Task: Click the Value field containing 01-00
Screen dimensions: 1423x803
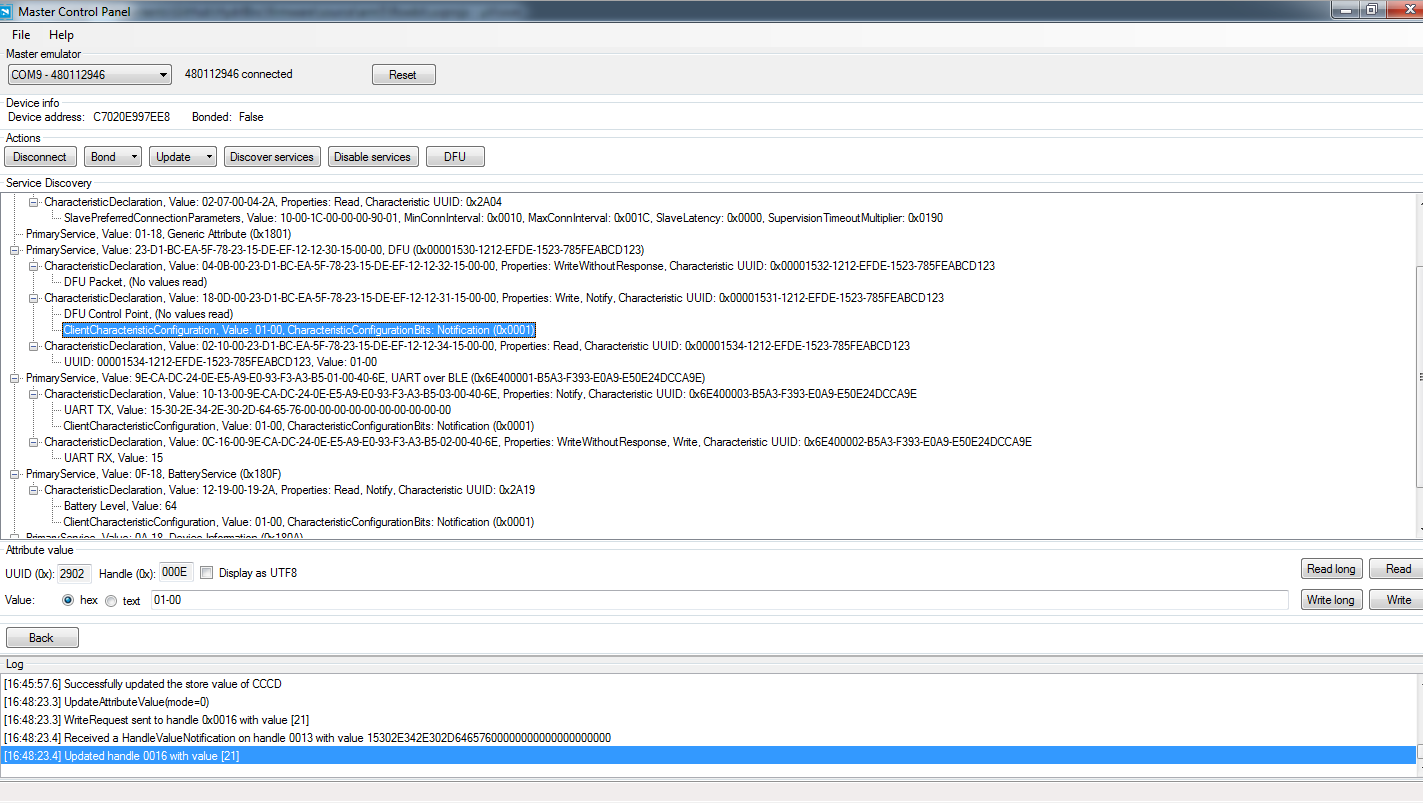Action: point(719,600)
